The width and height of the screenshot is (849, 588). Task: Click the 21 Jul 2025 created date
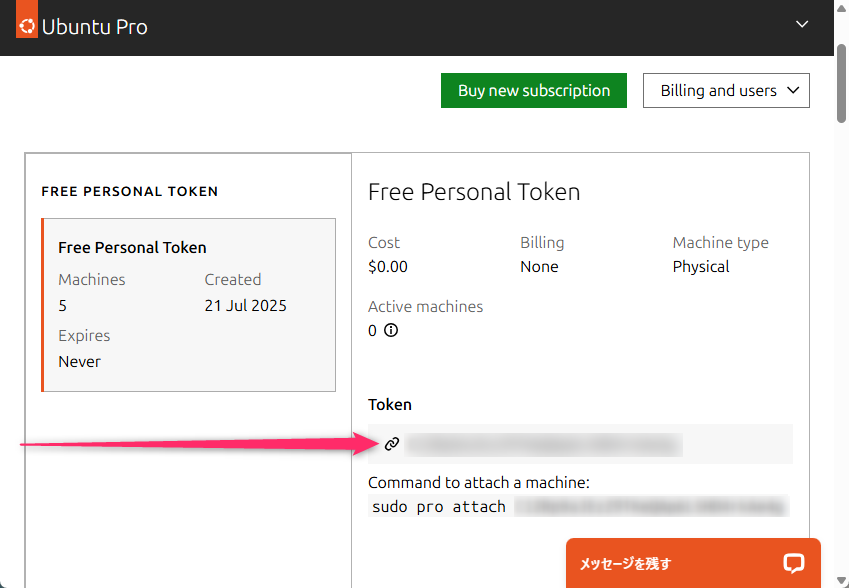tap(246, 305)
